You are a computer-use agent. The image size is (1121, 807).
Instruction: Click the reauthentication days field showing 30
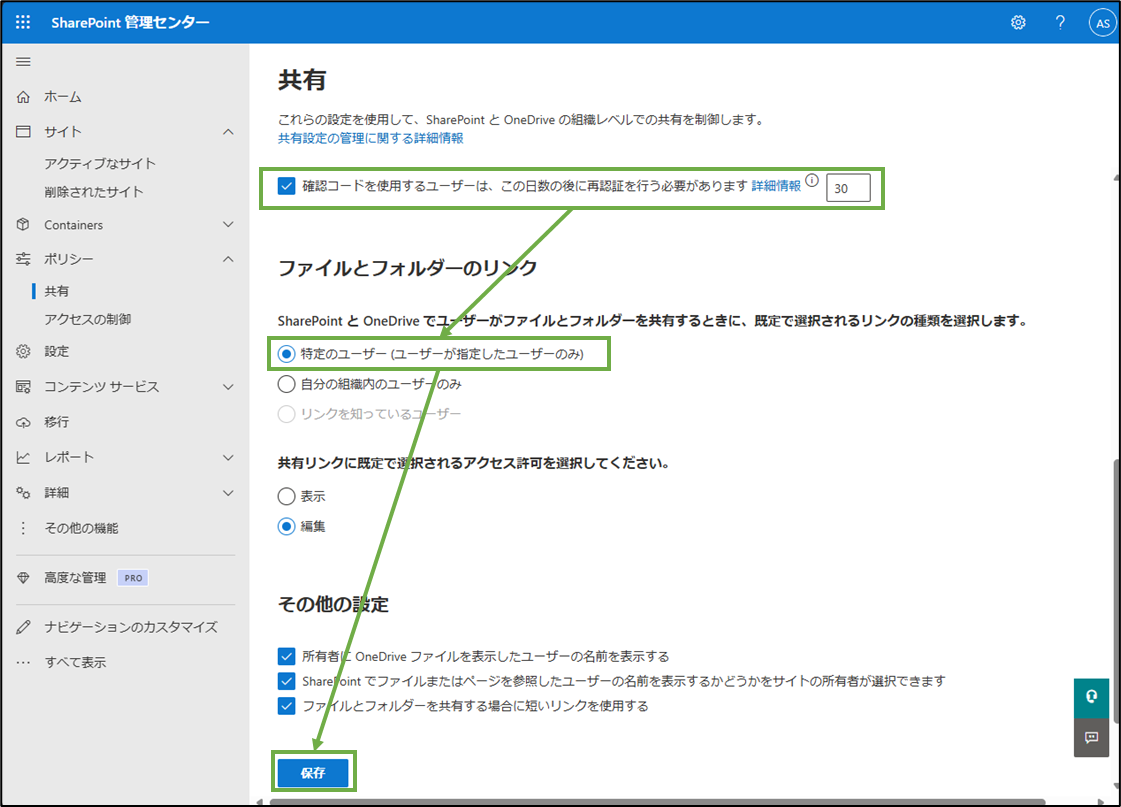pyautogui.click(x=848, y=188)
